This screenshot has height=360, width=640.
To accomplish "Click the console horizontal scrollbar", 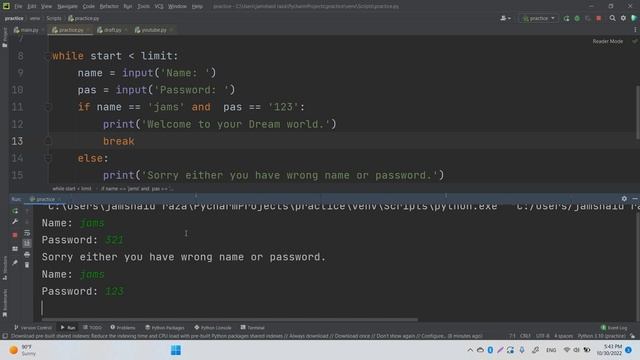I will [x=229, y=320].
